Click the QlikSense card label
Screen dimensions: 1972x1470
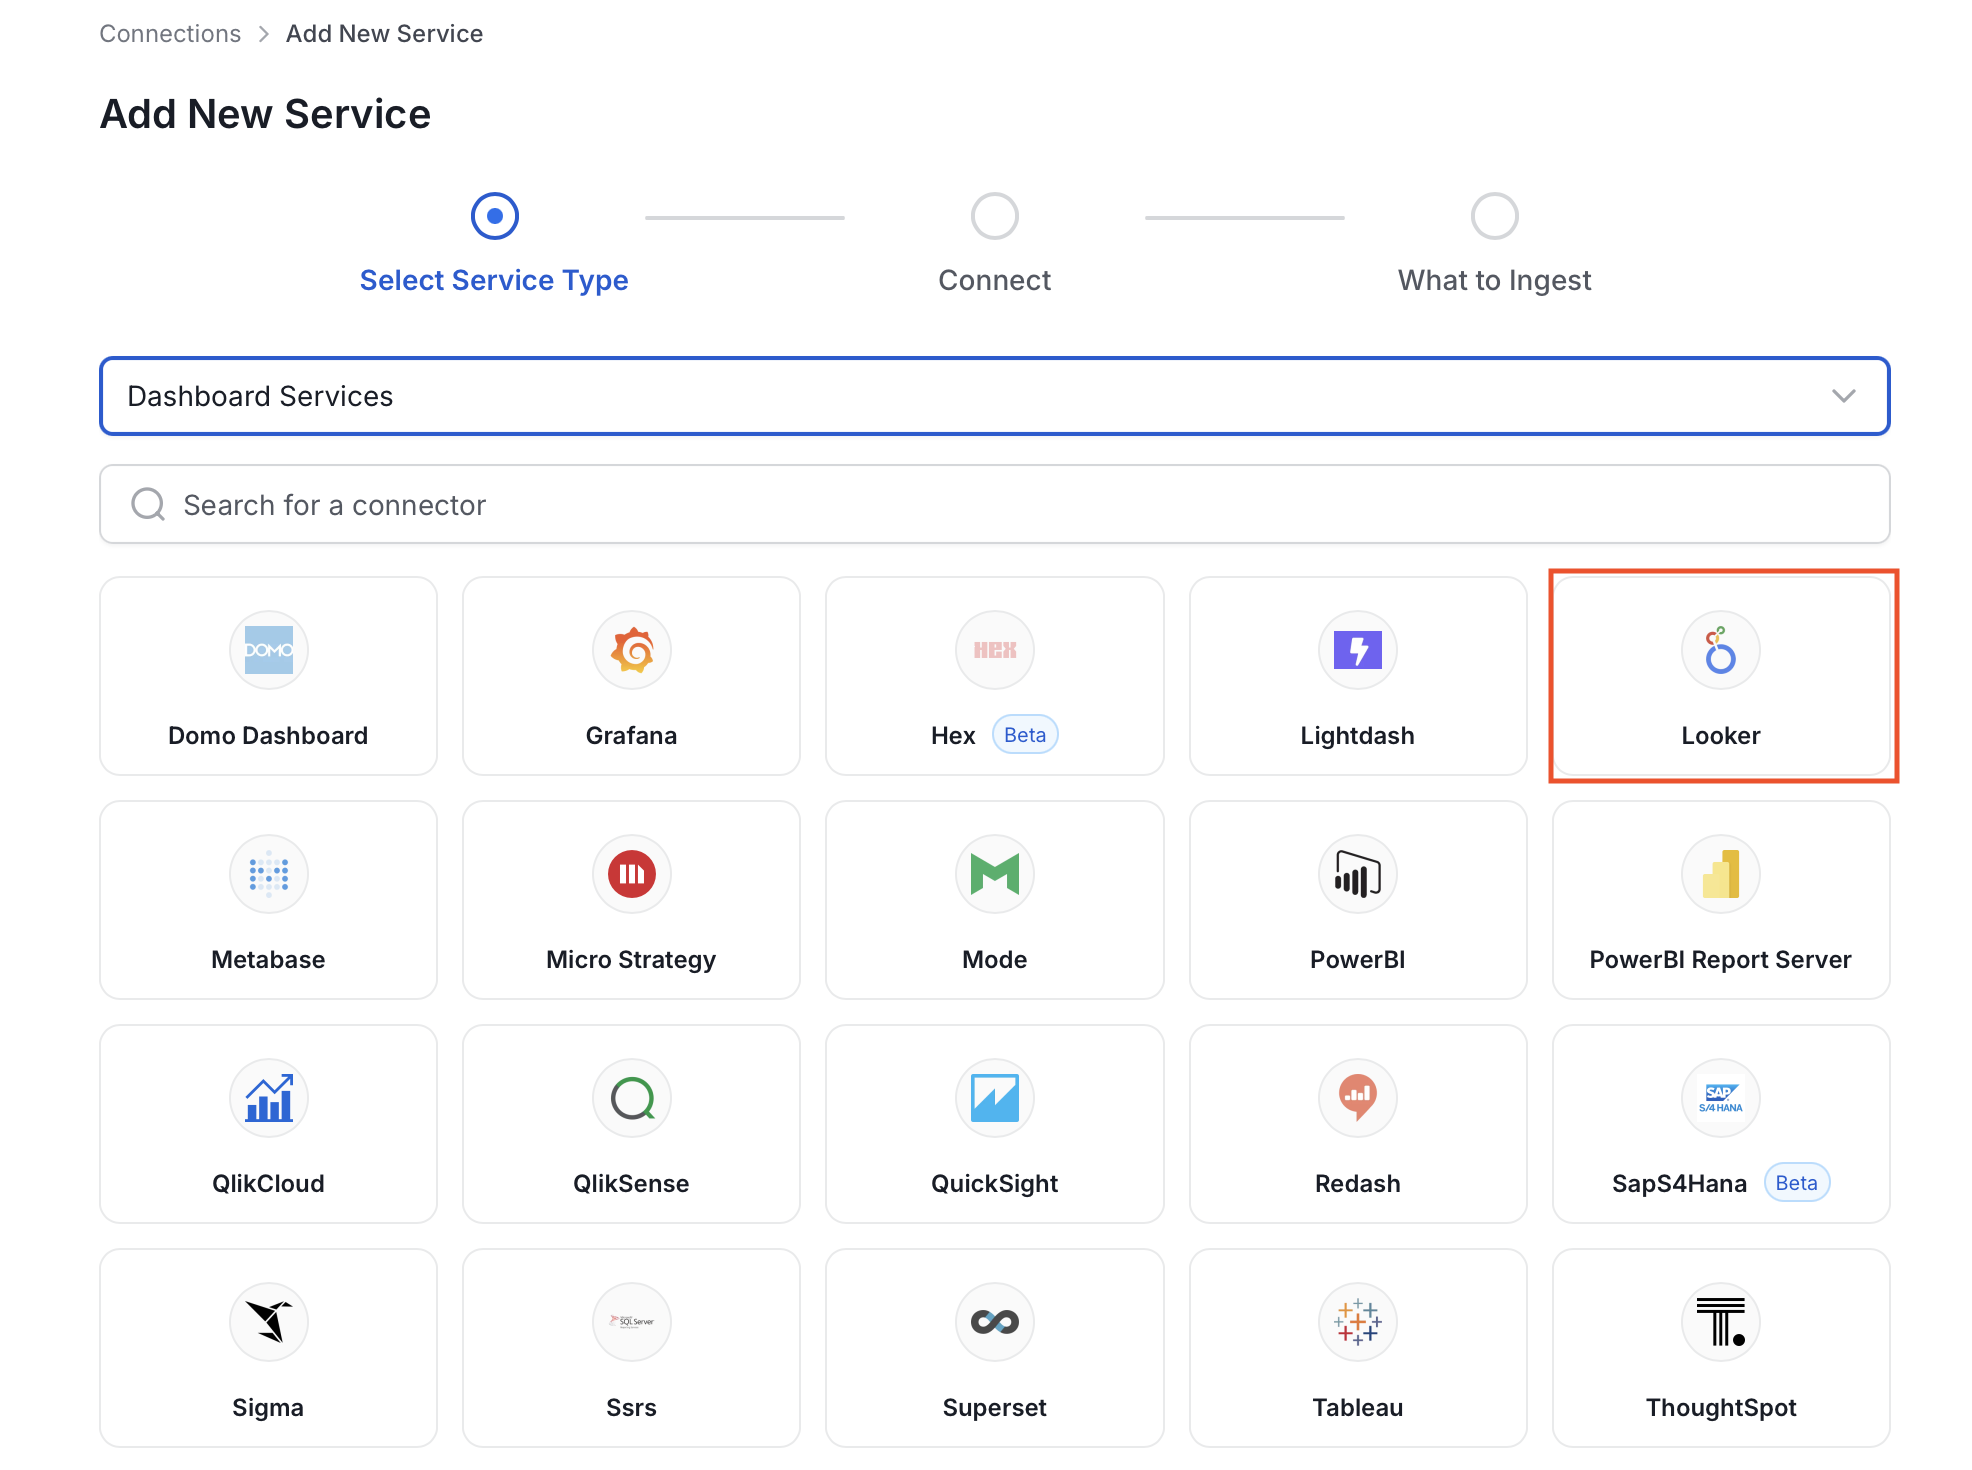click(631, 1184)
